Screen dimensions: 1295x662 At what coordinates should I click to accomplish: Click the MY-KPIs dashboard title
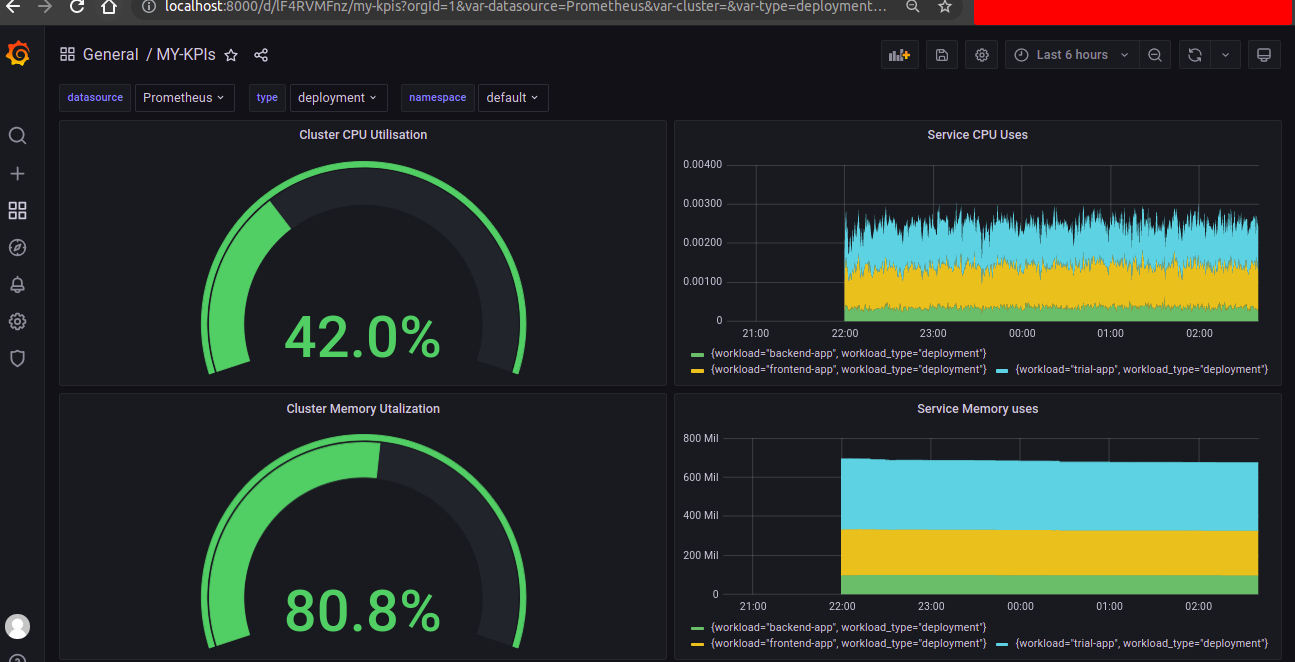(x=186, y=55)
